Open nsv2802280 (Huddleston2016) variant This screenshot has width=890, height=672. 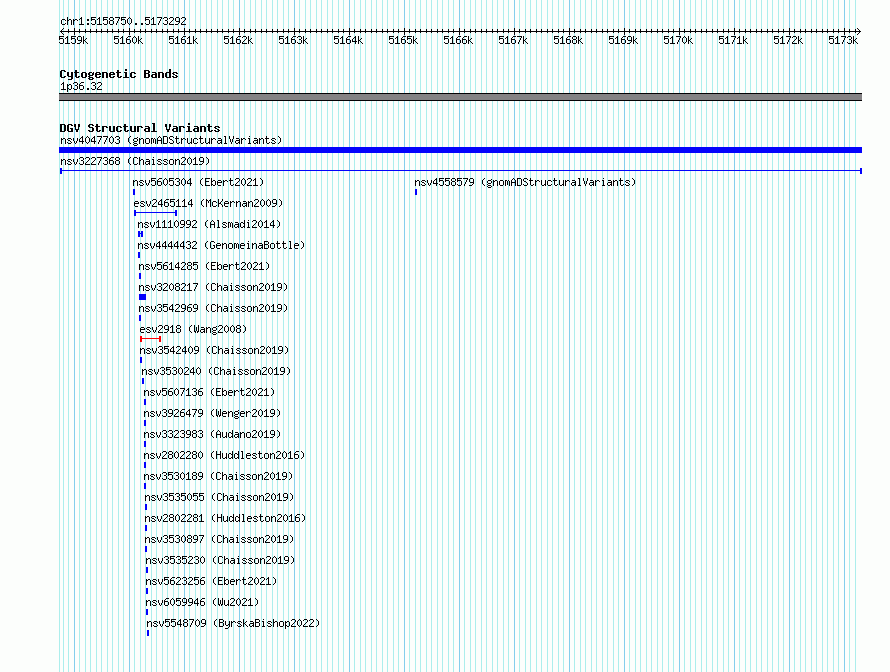click(x=224, y=455)
